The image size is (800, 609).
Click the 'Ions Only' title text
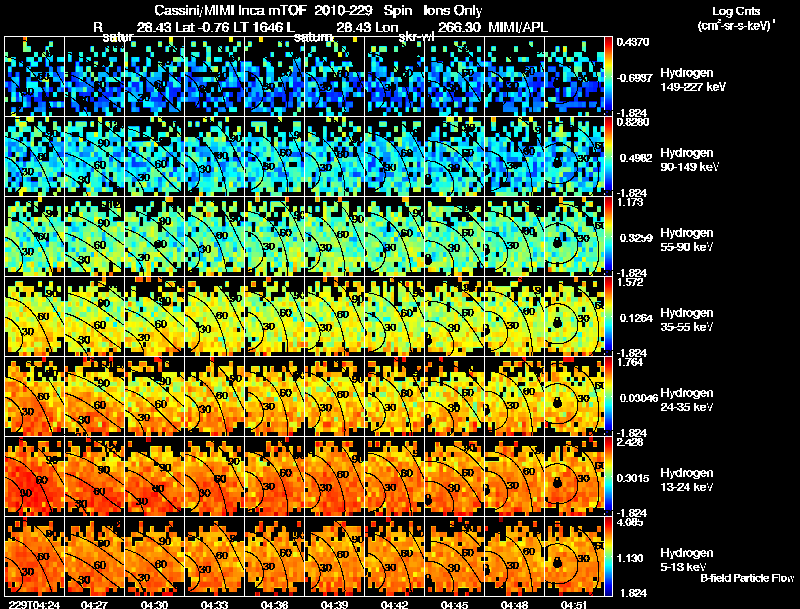point(453,11)
